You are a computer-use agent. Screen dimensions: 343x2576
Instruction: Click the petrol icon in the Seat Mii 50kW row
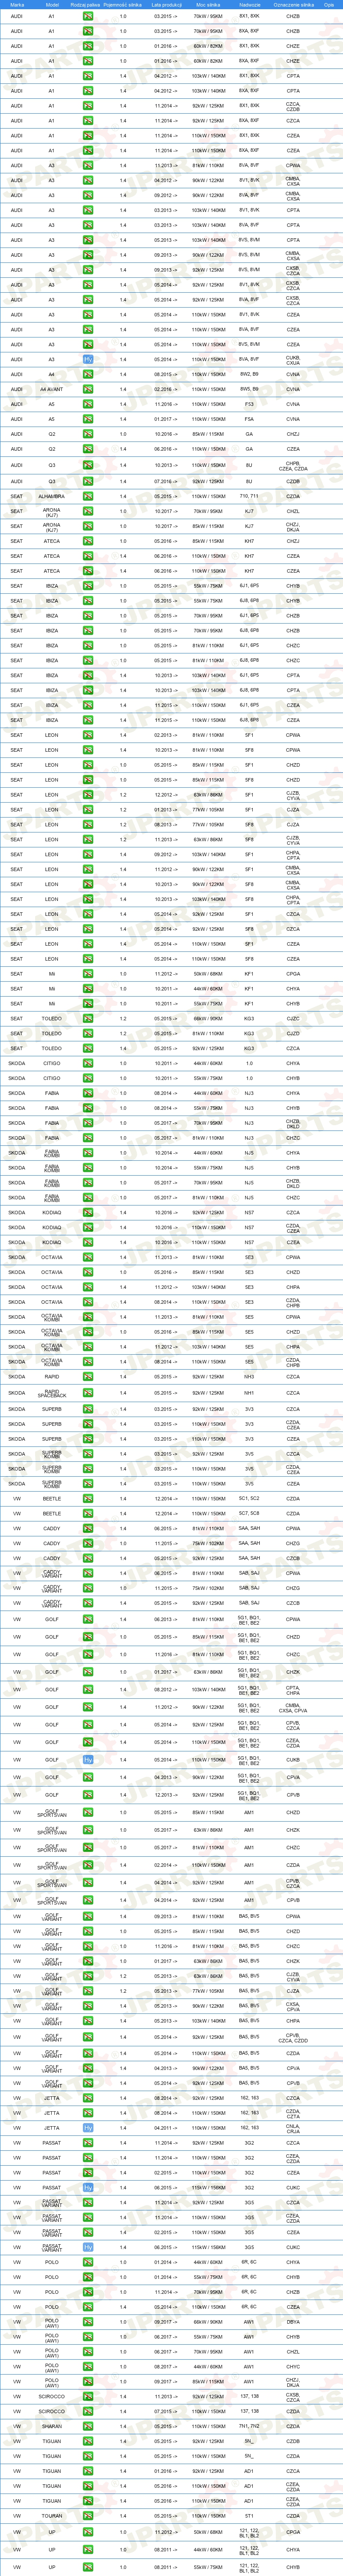(88, 973)
